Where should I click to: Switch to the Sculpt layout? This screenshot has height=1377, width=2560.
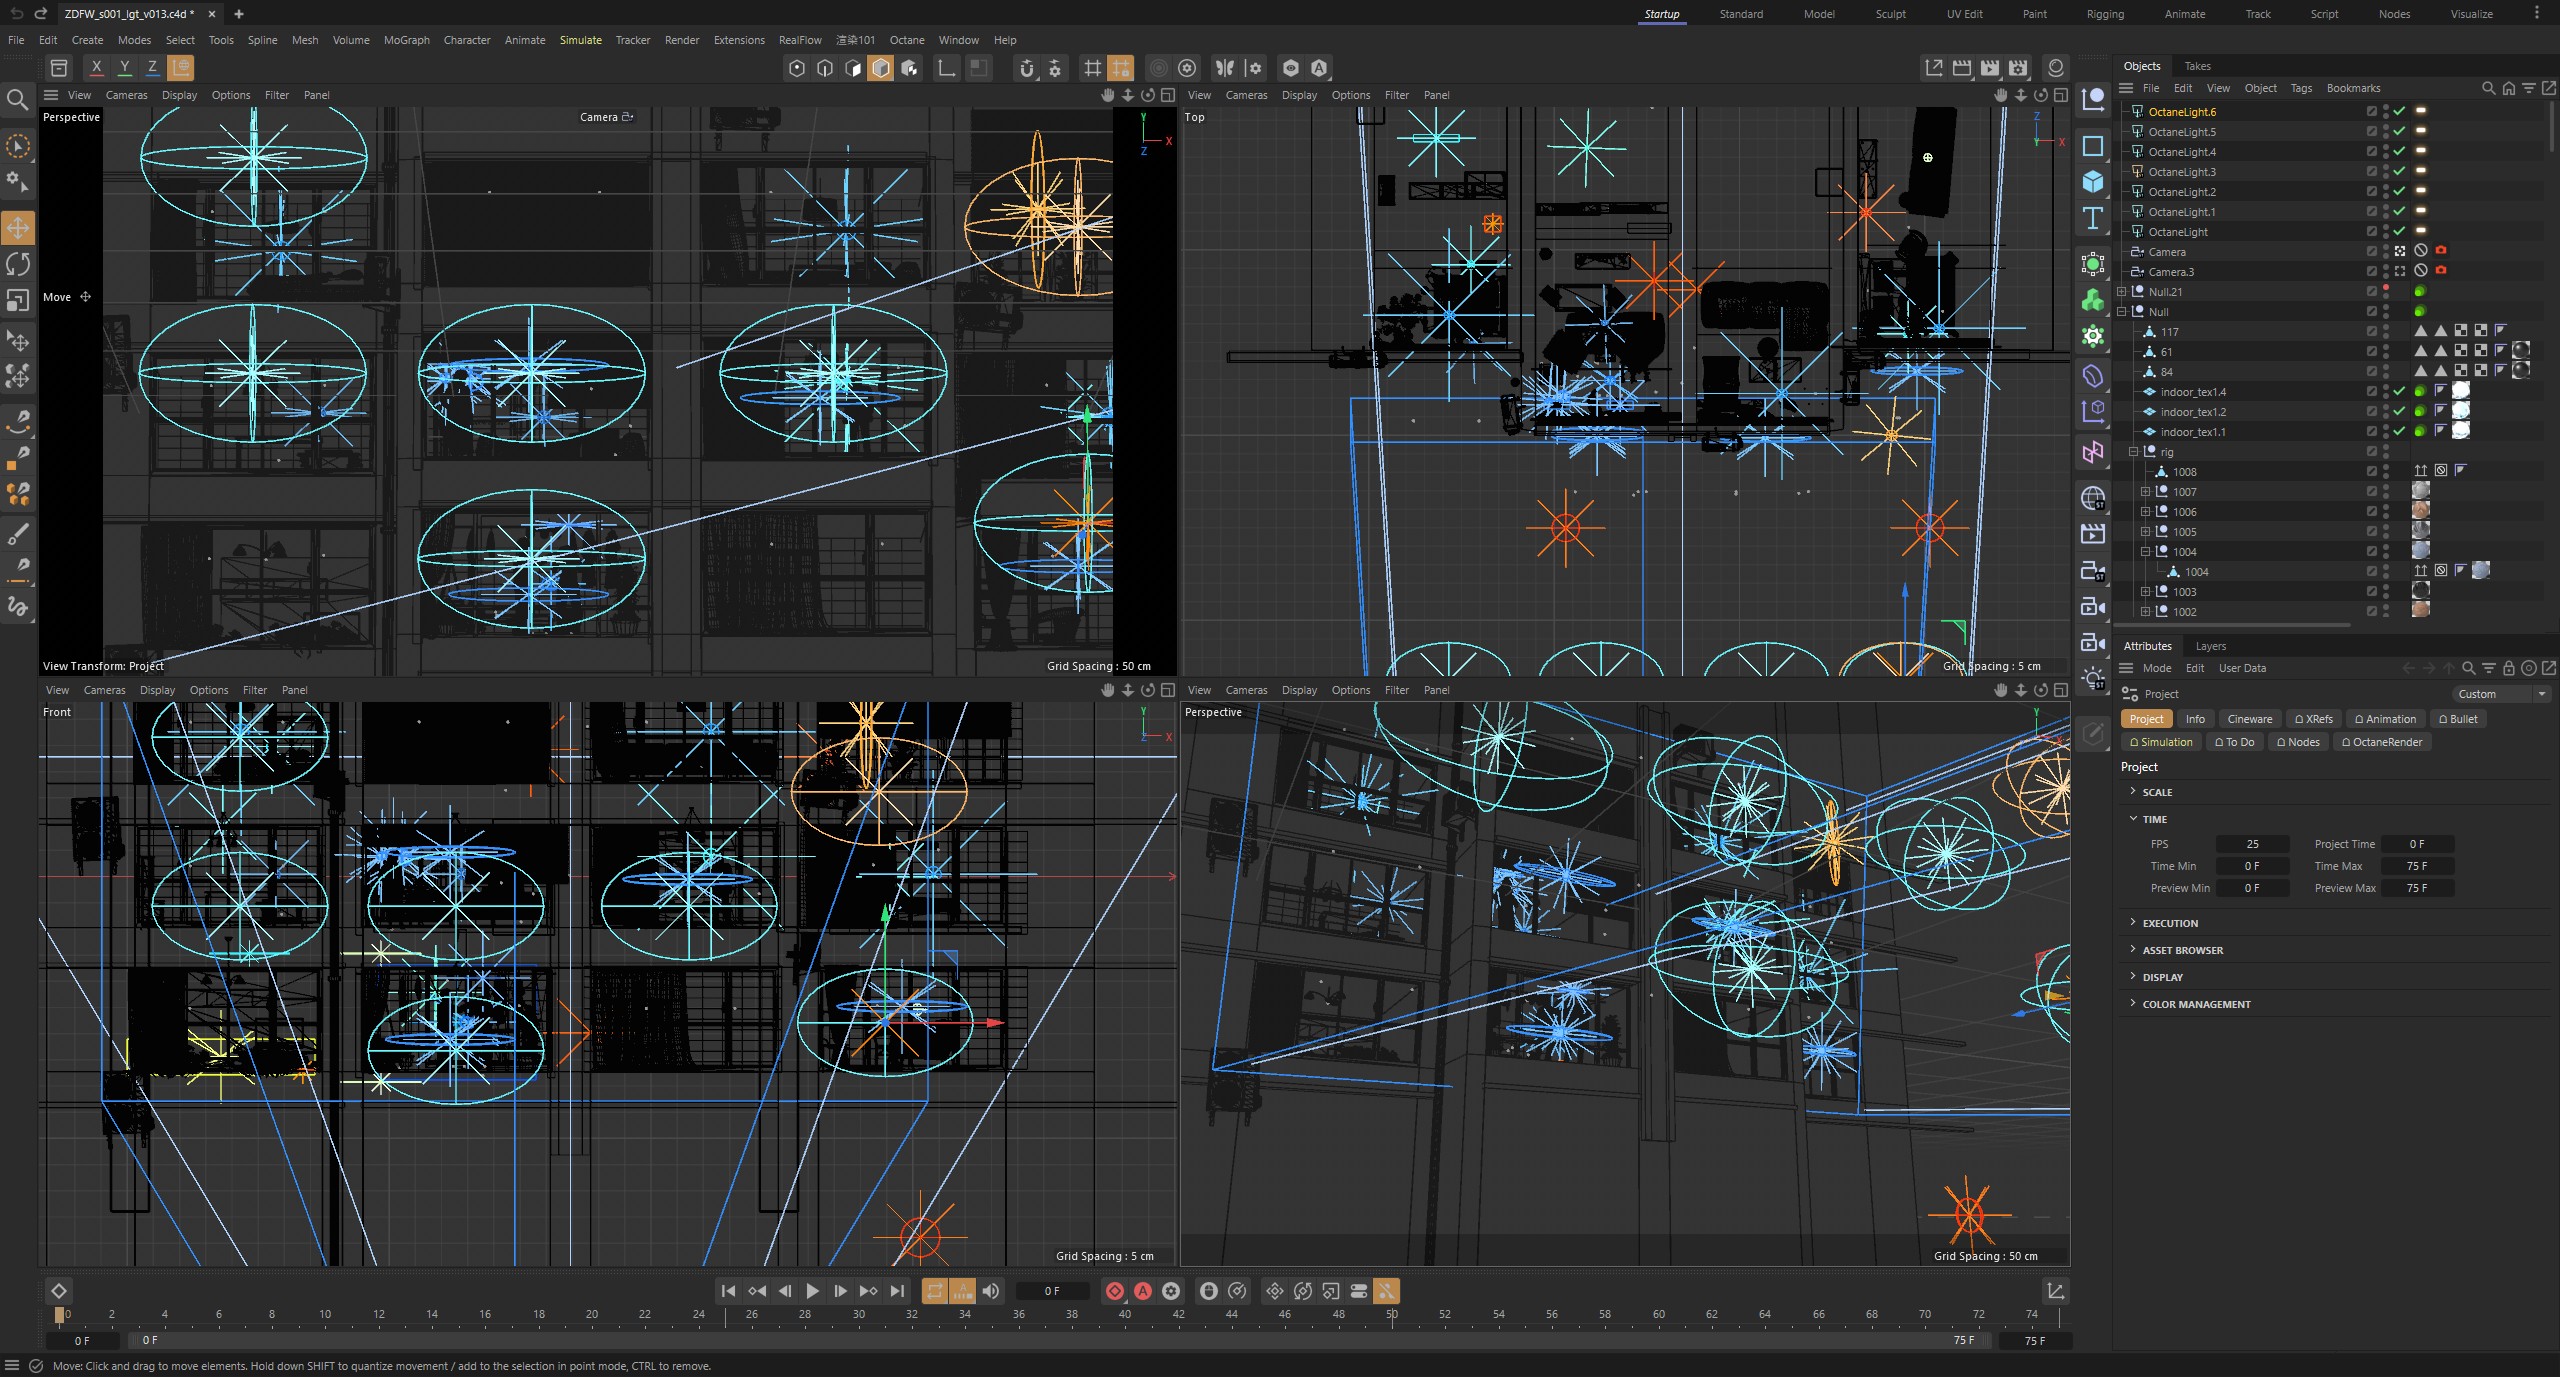[1890, 14]
